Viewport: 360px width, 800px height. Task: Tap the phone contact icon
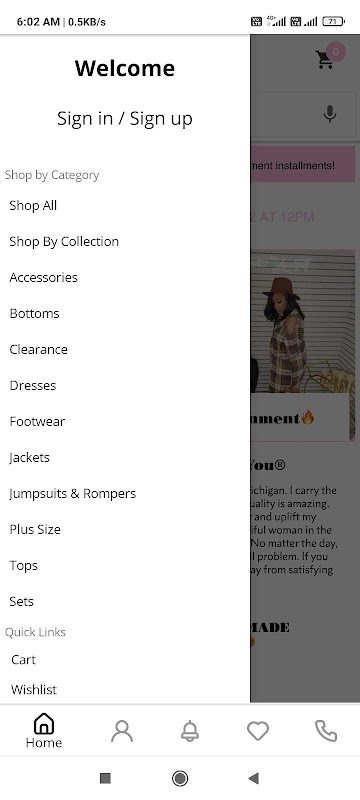coord(326,731)
